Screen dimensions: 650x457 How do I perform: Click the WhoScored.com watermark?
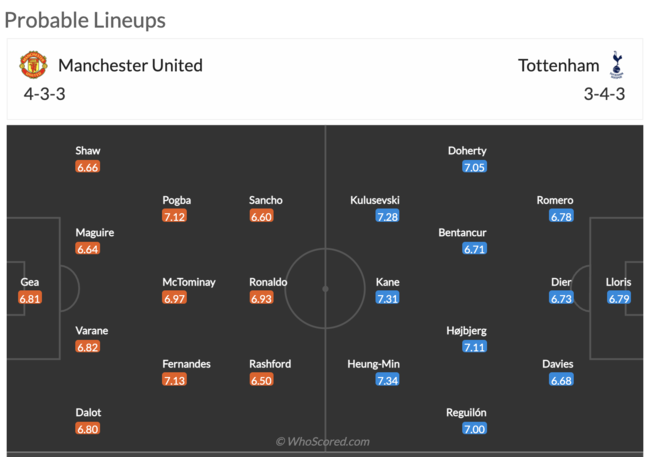[323, 441]
